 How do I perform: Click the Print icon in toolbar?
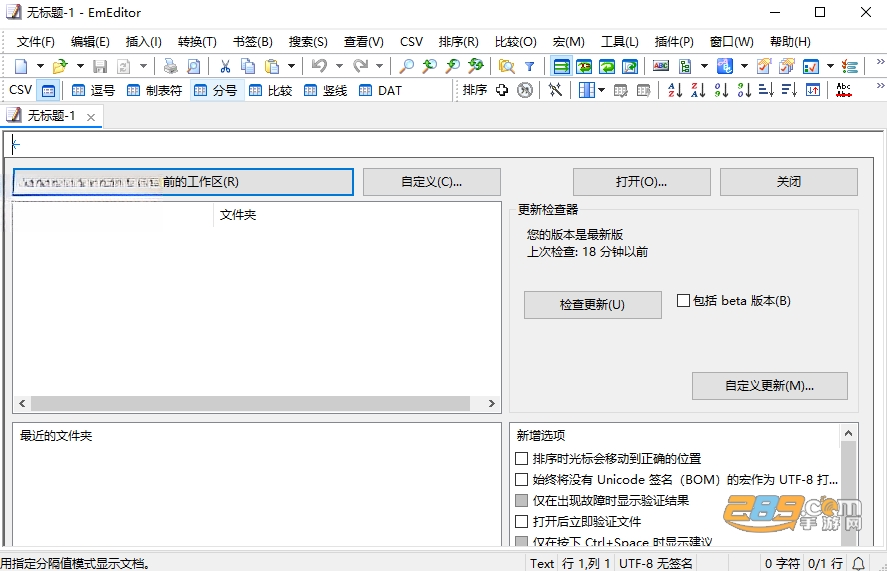pos(170,66)
